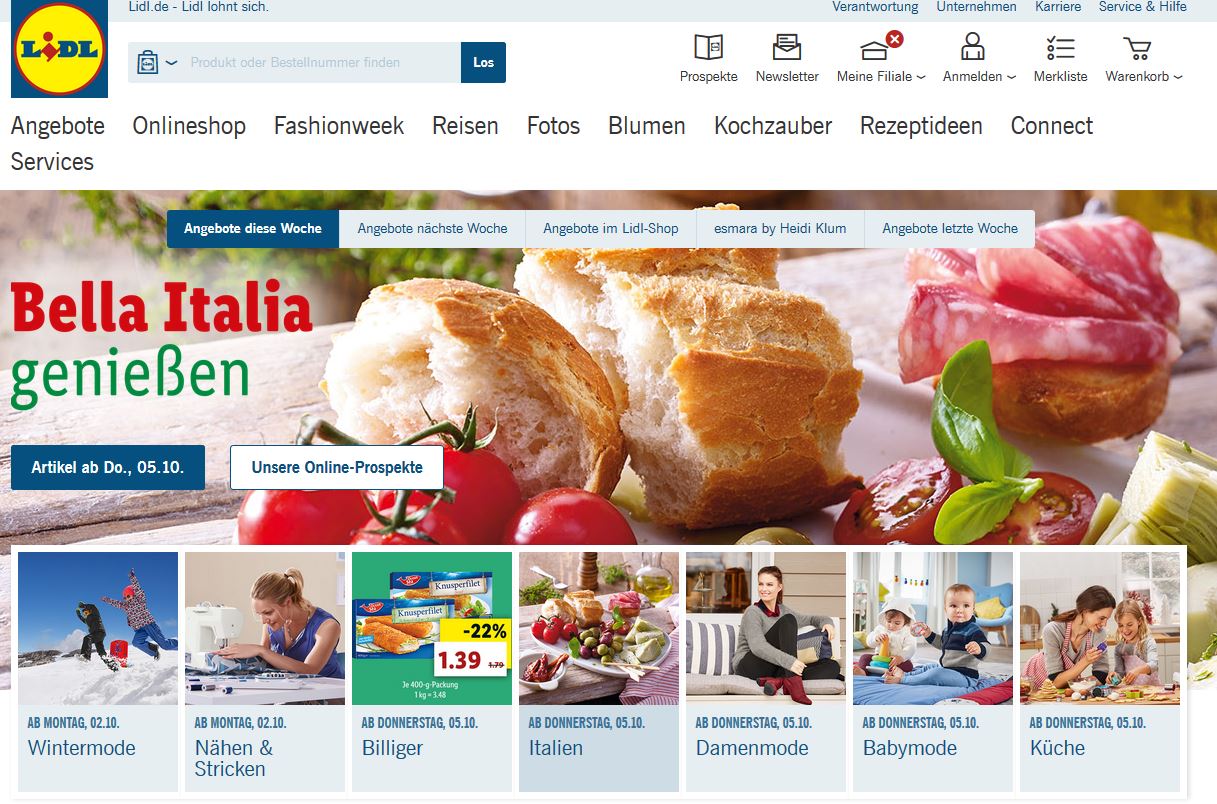Click the Los search button
Screen dimensions: 1217x804
click(484, 62)
